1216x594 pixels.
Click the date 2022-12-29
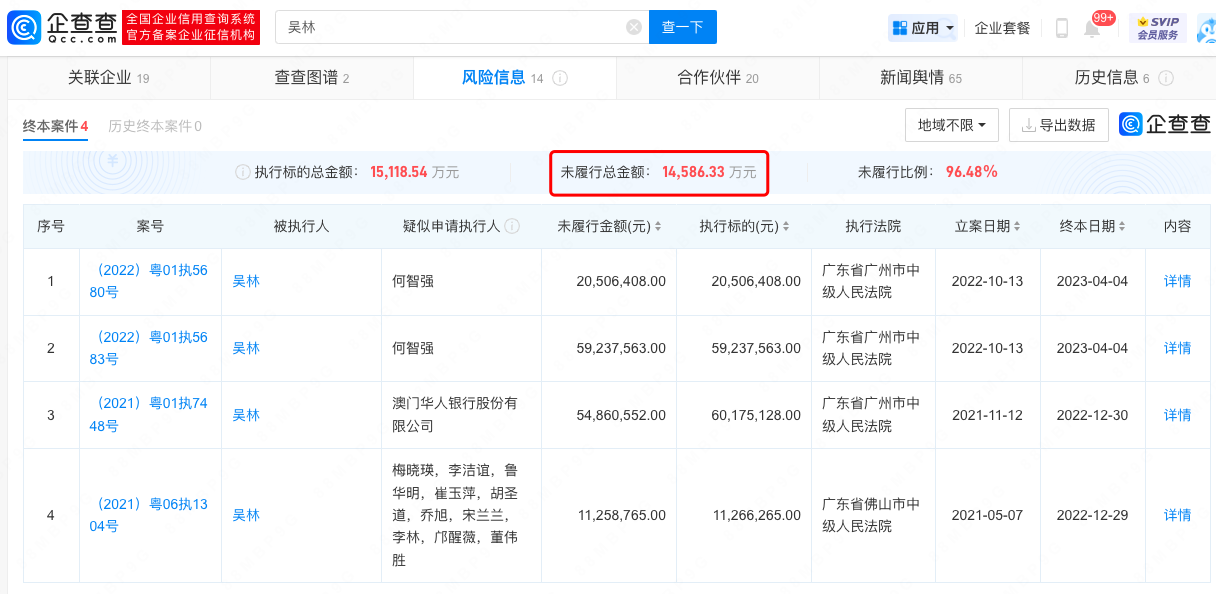(1092, 515)
